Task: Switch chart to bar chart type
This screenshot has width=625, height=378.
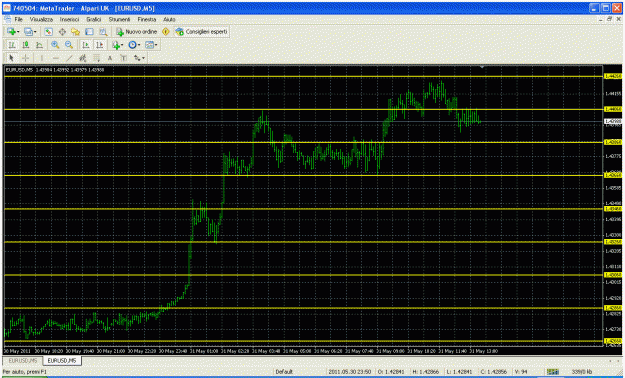Action: point(12,45)
